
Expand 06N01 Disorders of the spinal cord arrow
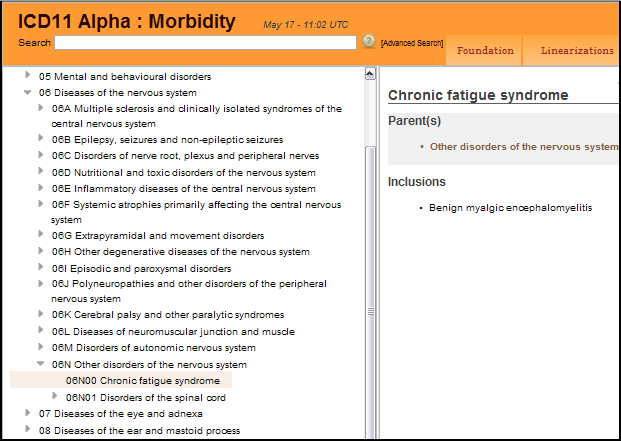tap(55, 395)
